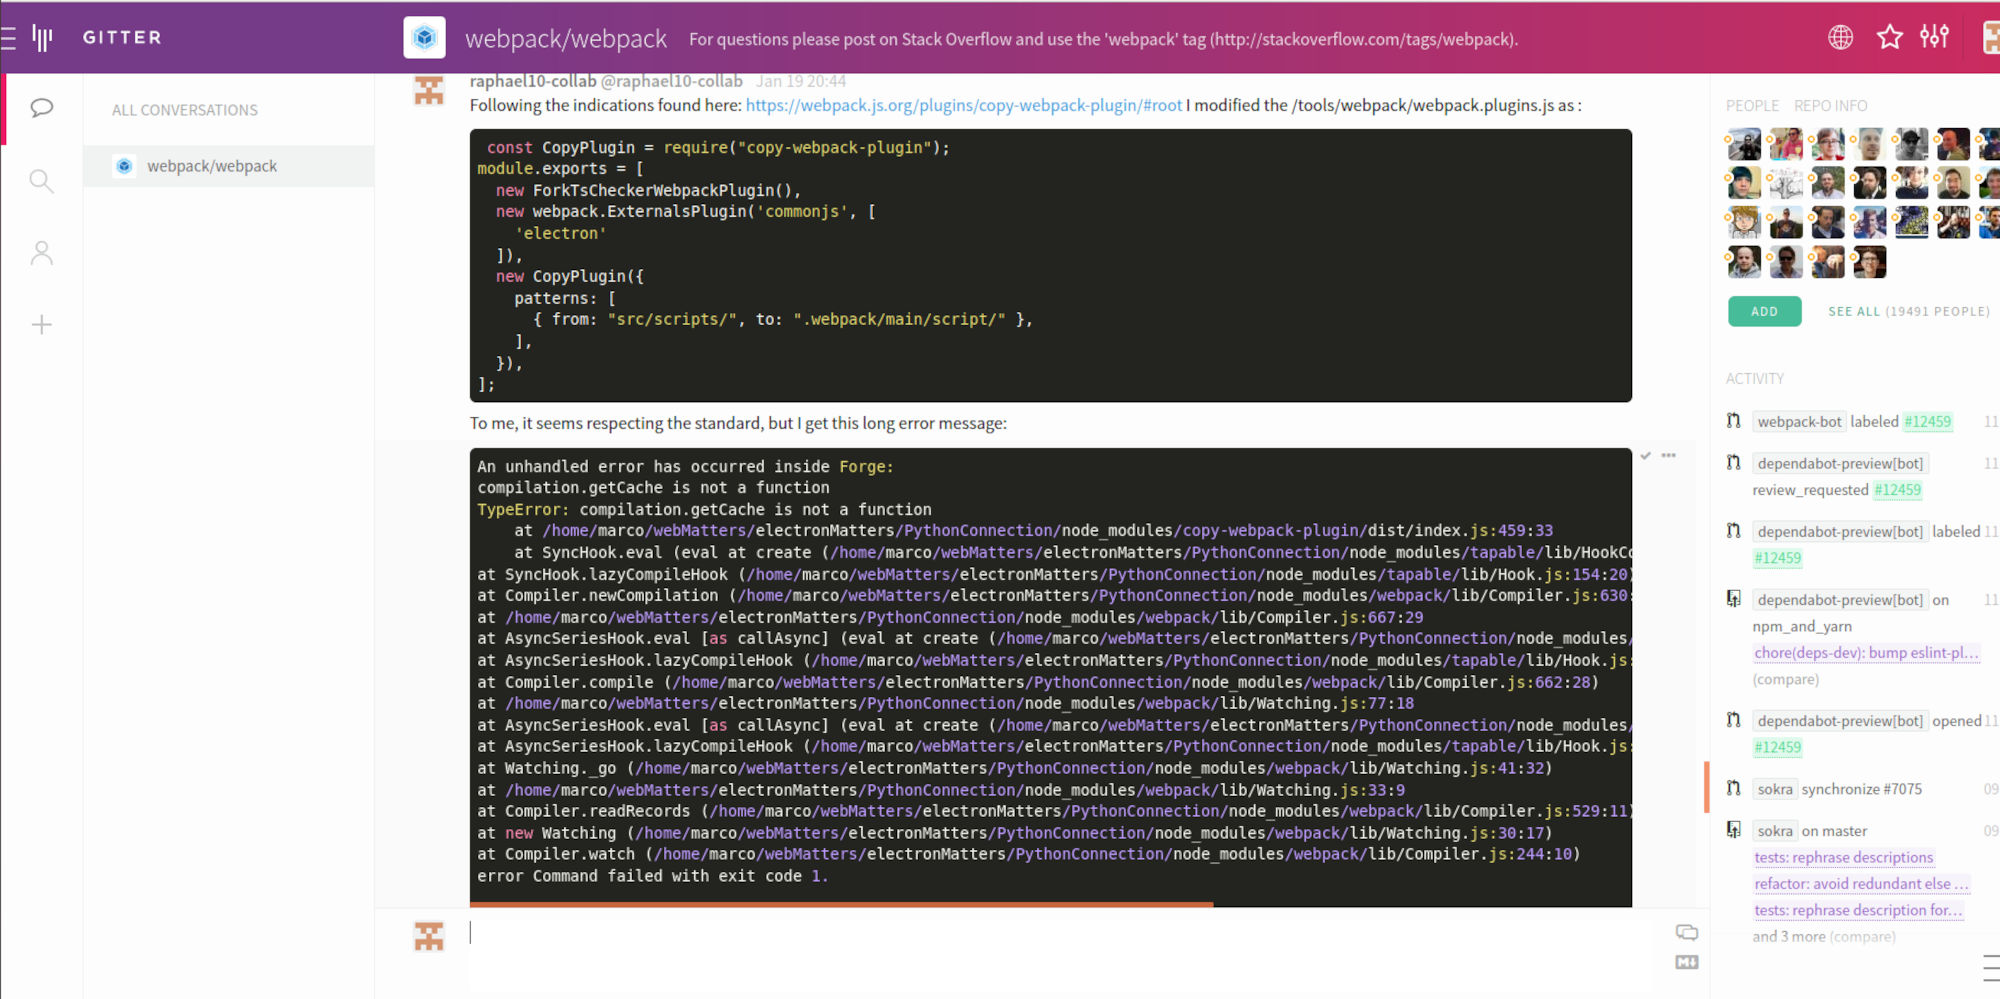Favorite the room with the star icon
2000x999 pixels.
[x=1889, y=37]
